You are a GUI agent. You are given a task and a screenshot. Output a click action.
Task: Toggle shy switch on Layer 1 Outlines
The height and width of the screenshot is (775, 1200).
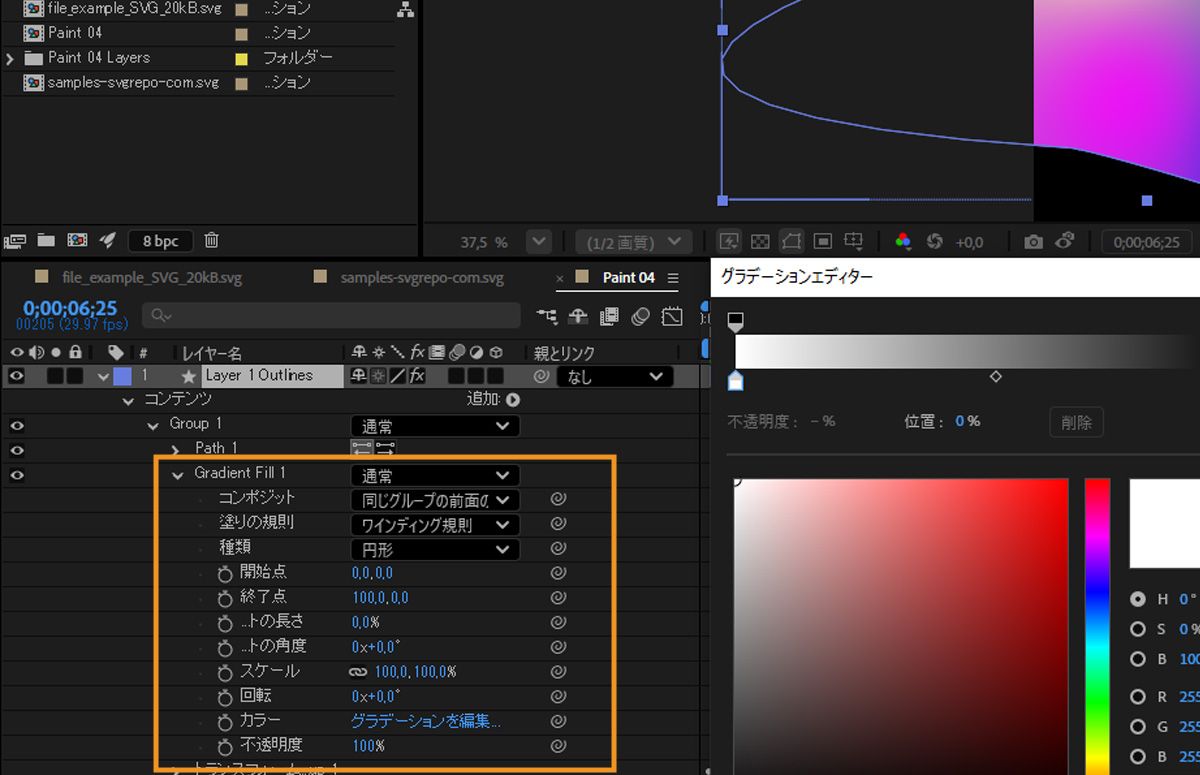click(x=358, y=376)
